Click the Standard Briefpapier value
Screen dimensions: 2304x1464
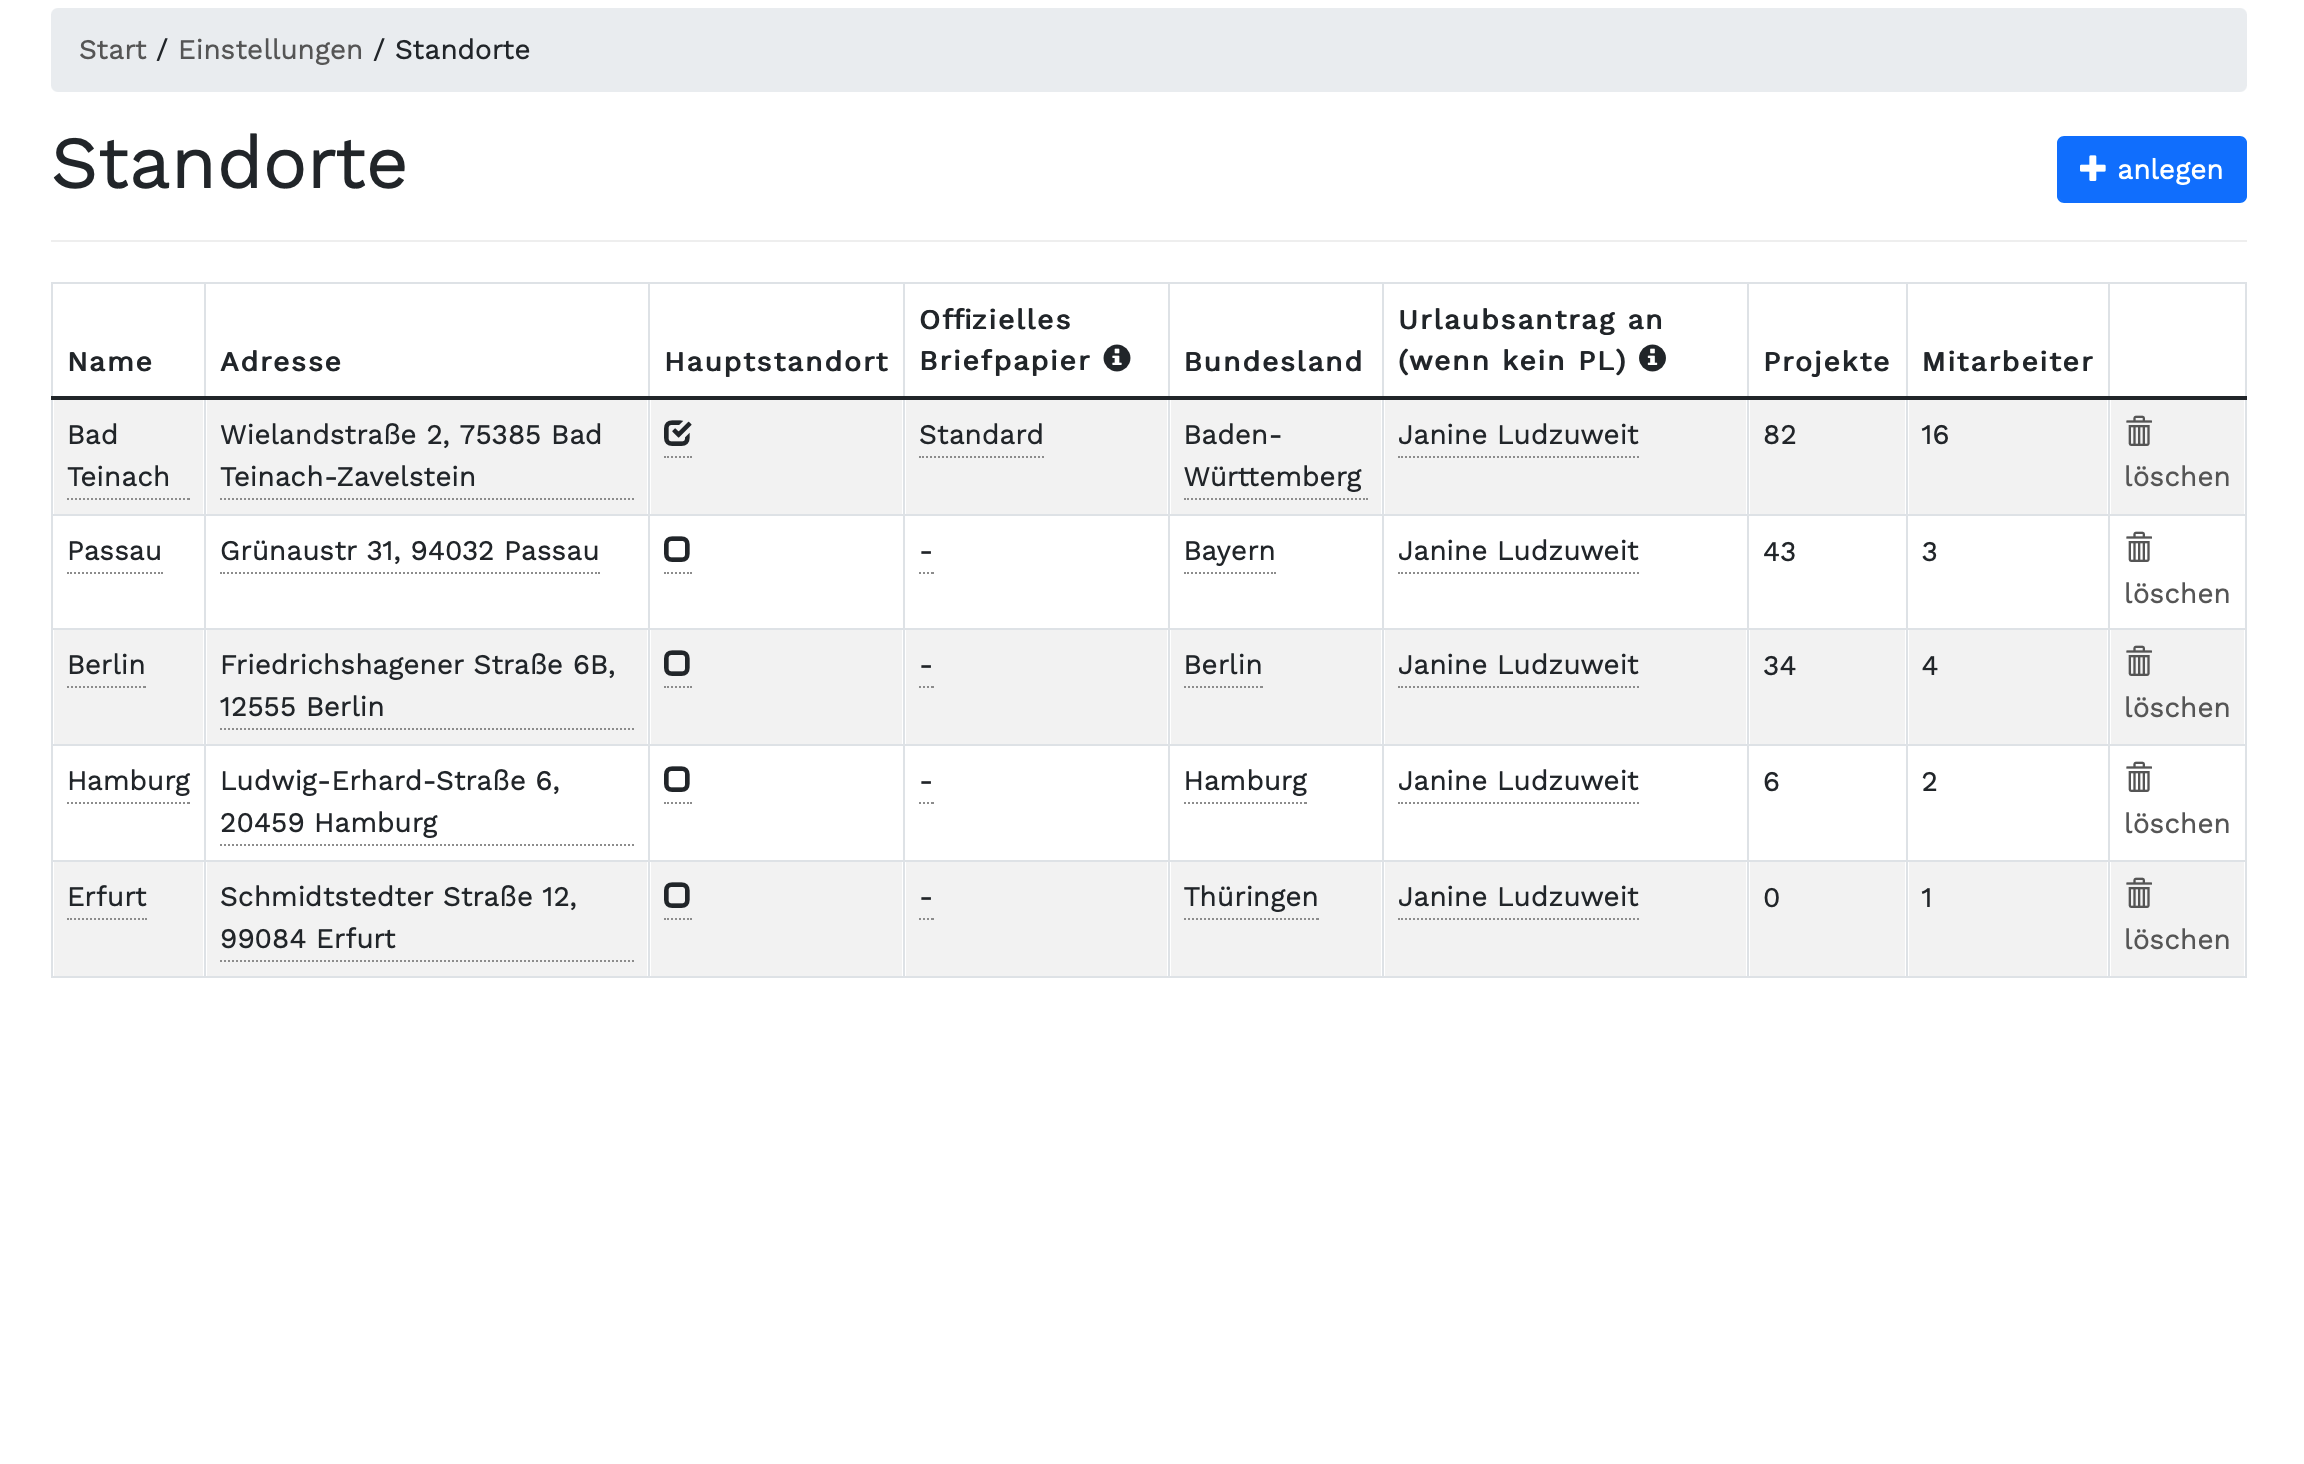tap(981, 435)
